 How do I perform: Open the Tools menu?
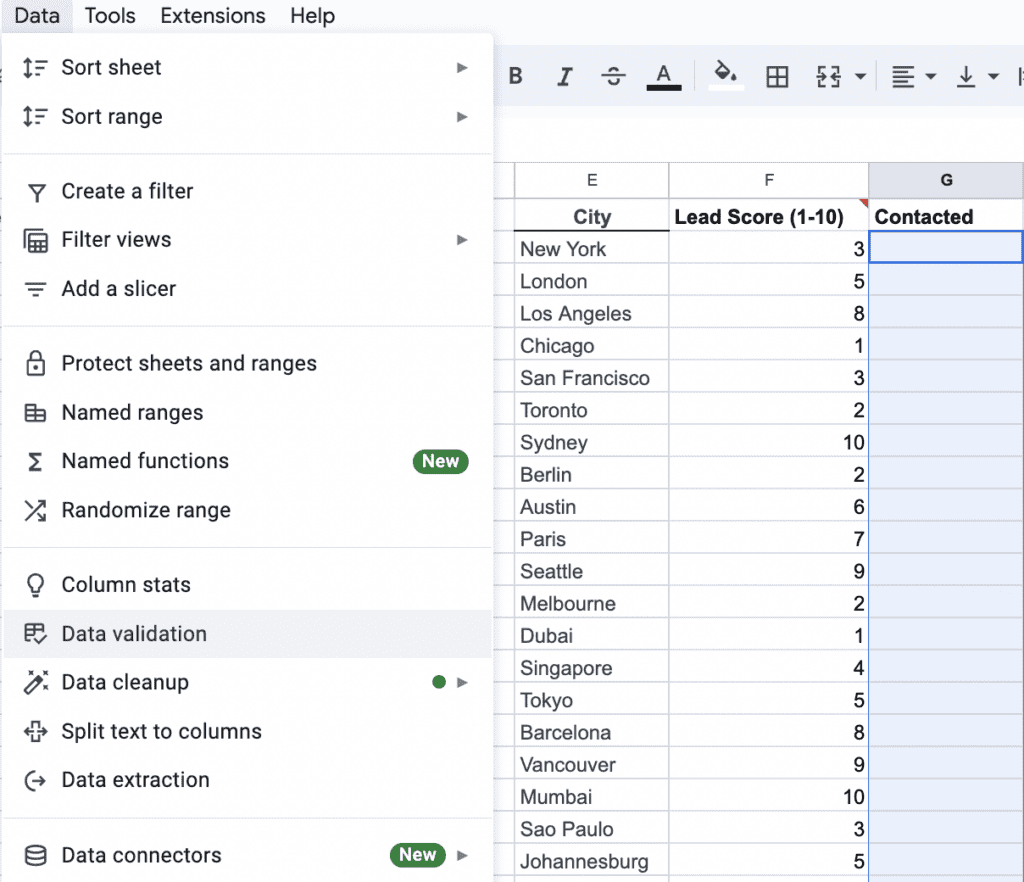pyautogui.click(x=109, y=15)
